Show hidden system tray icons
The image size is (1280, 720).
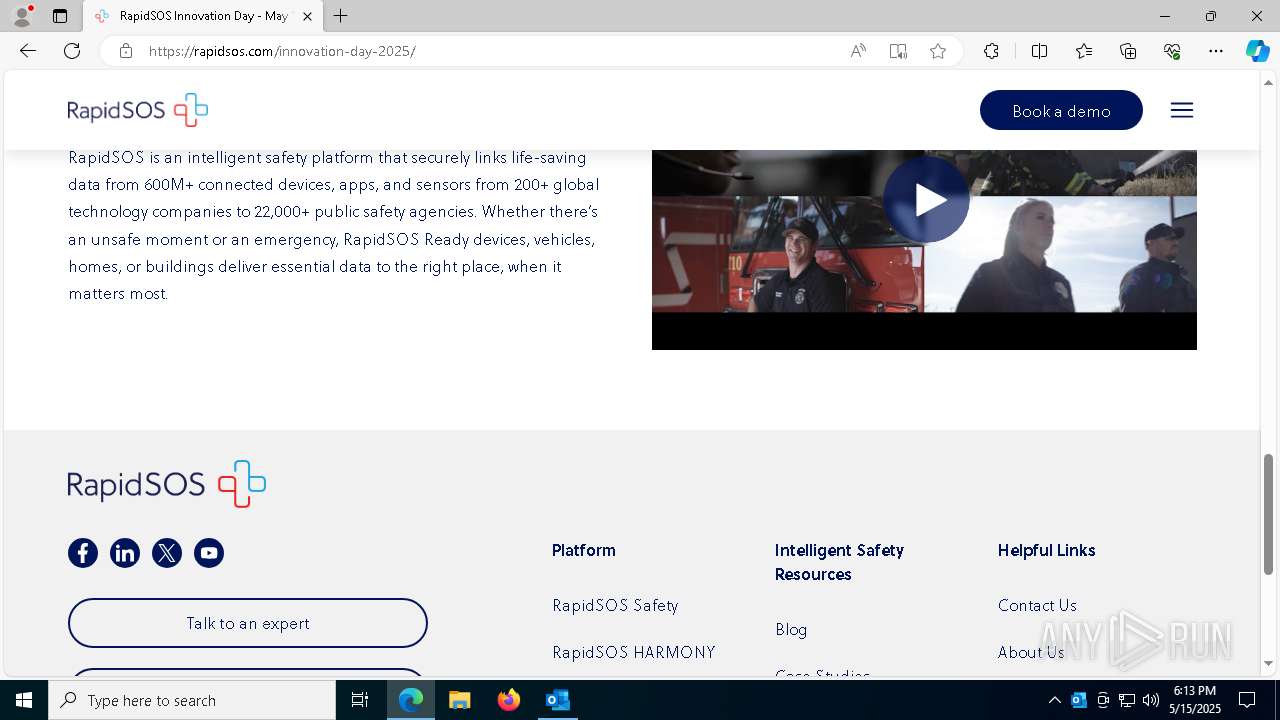pos(1054,700)
